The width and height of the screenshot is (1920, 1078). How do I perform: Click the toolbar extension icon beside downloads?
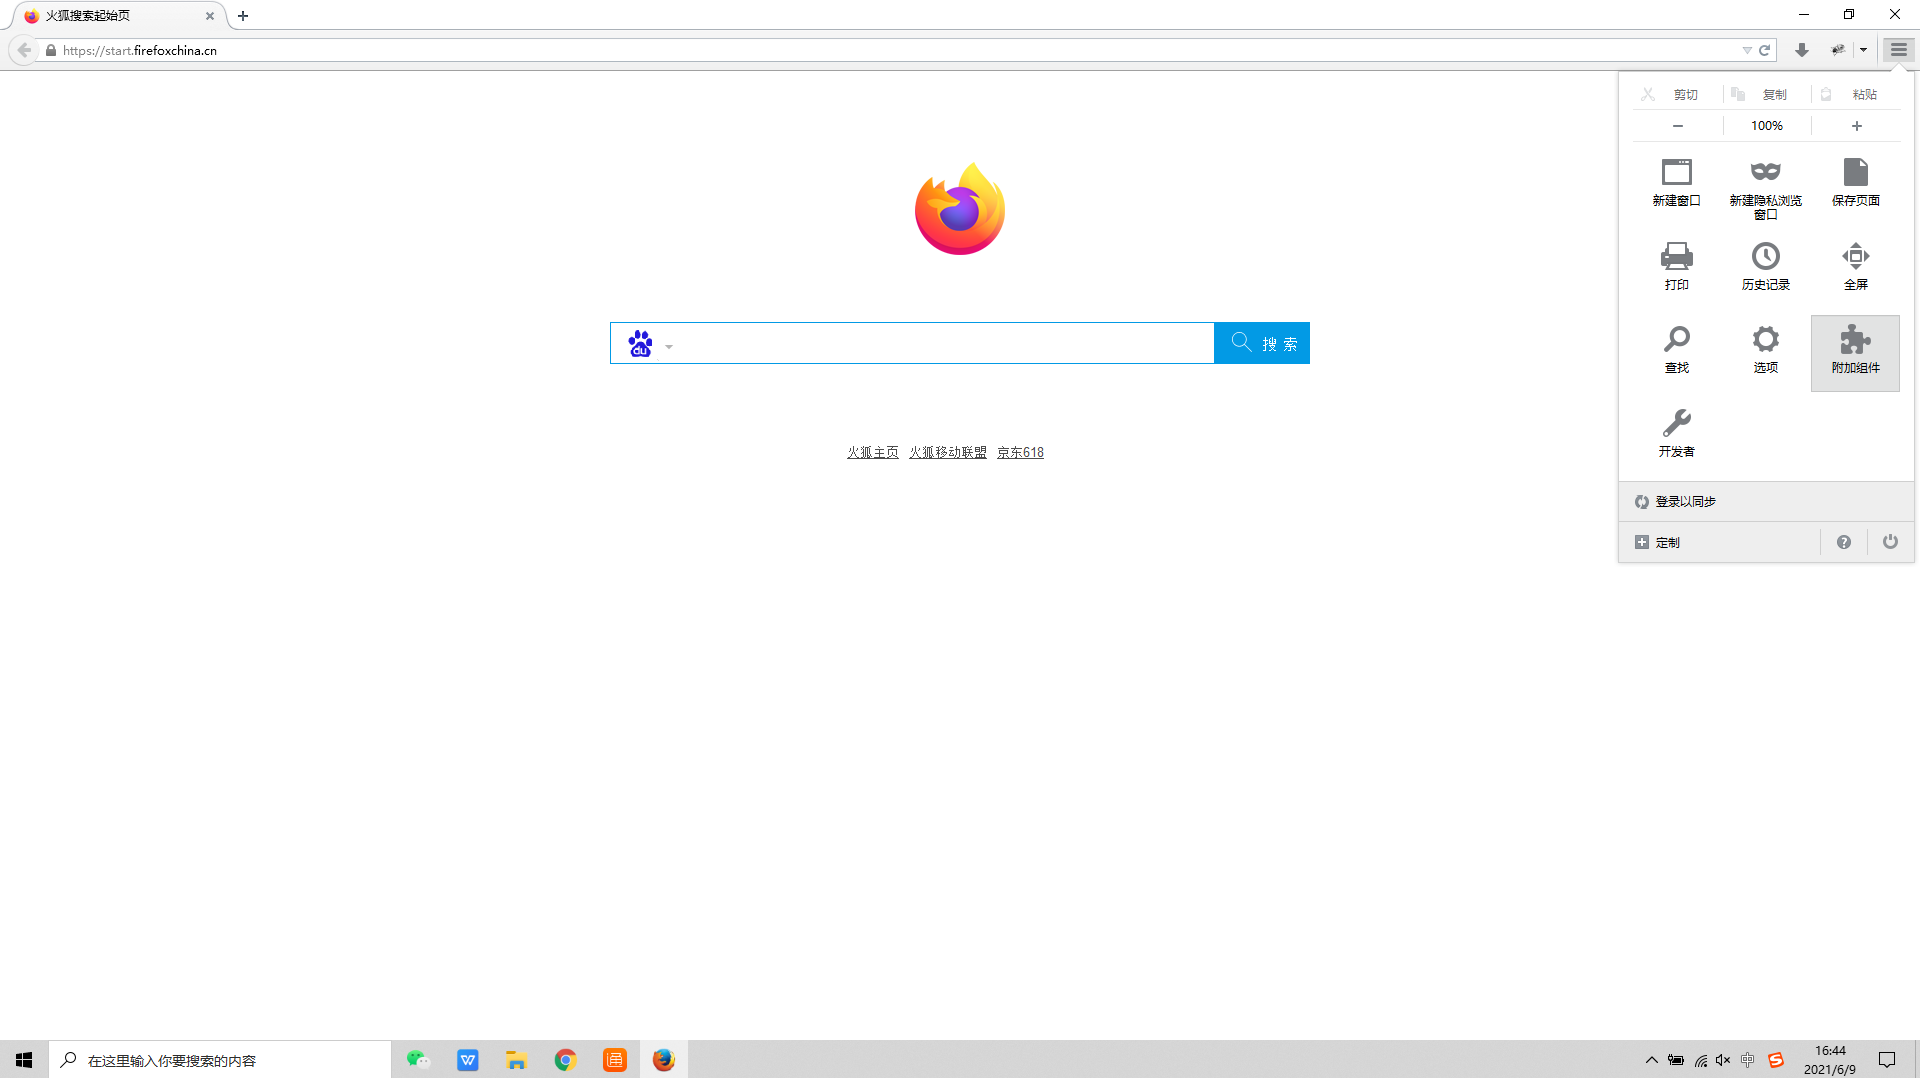pos(1838,50)
